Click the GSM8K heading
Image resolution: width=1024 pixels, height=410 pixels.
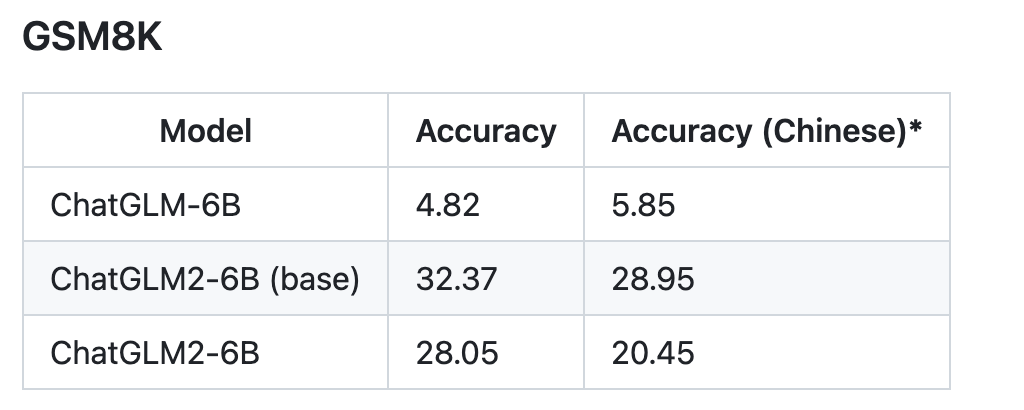point(92,37)
